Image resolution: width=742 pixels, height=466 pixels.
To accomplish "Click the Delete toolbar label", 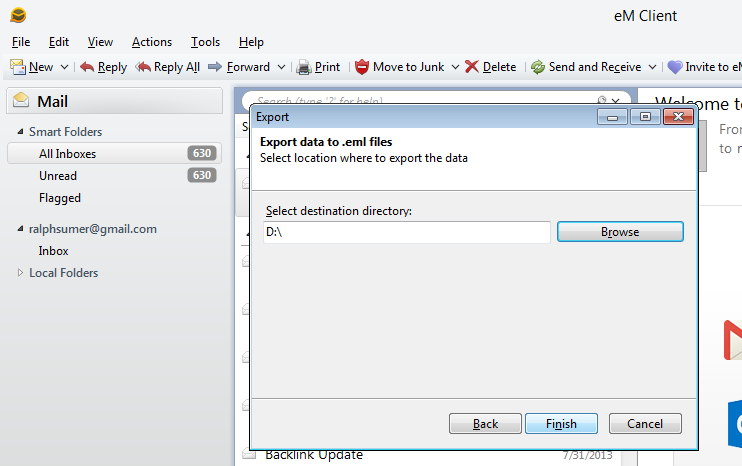I will [499, 67].
